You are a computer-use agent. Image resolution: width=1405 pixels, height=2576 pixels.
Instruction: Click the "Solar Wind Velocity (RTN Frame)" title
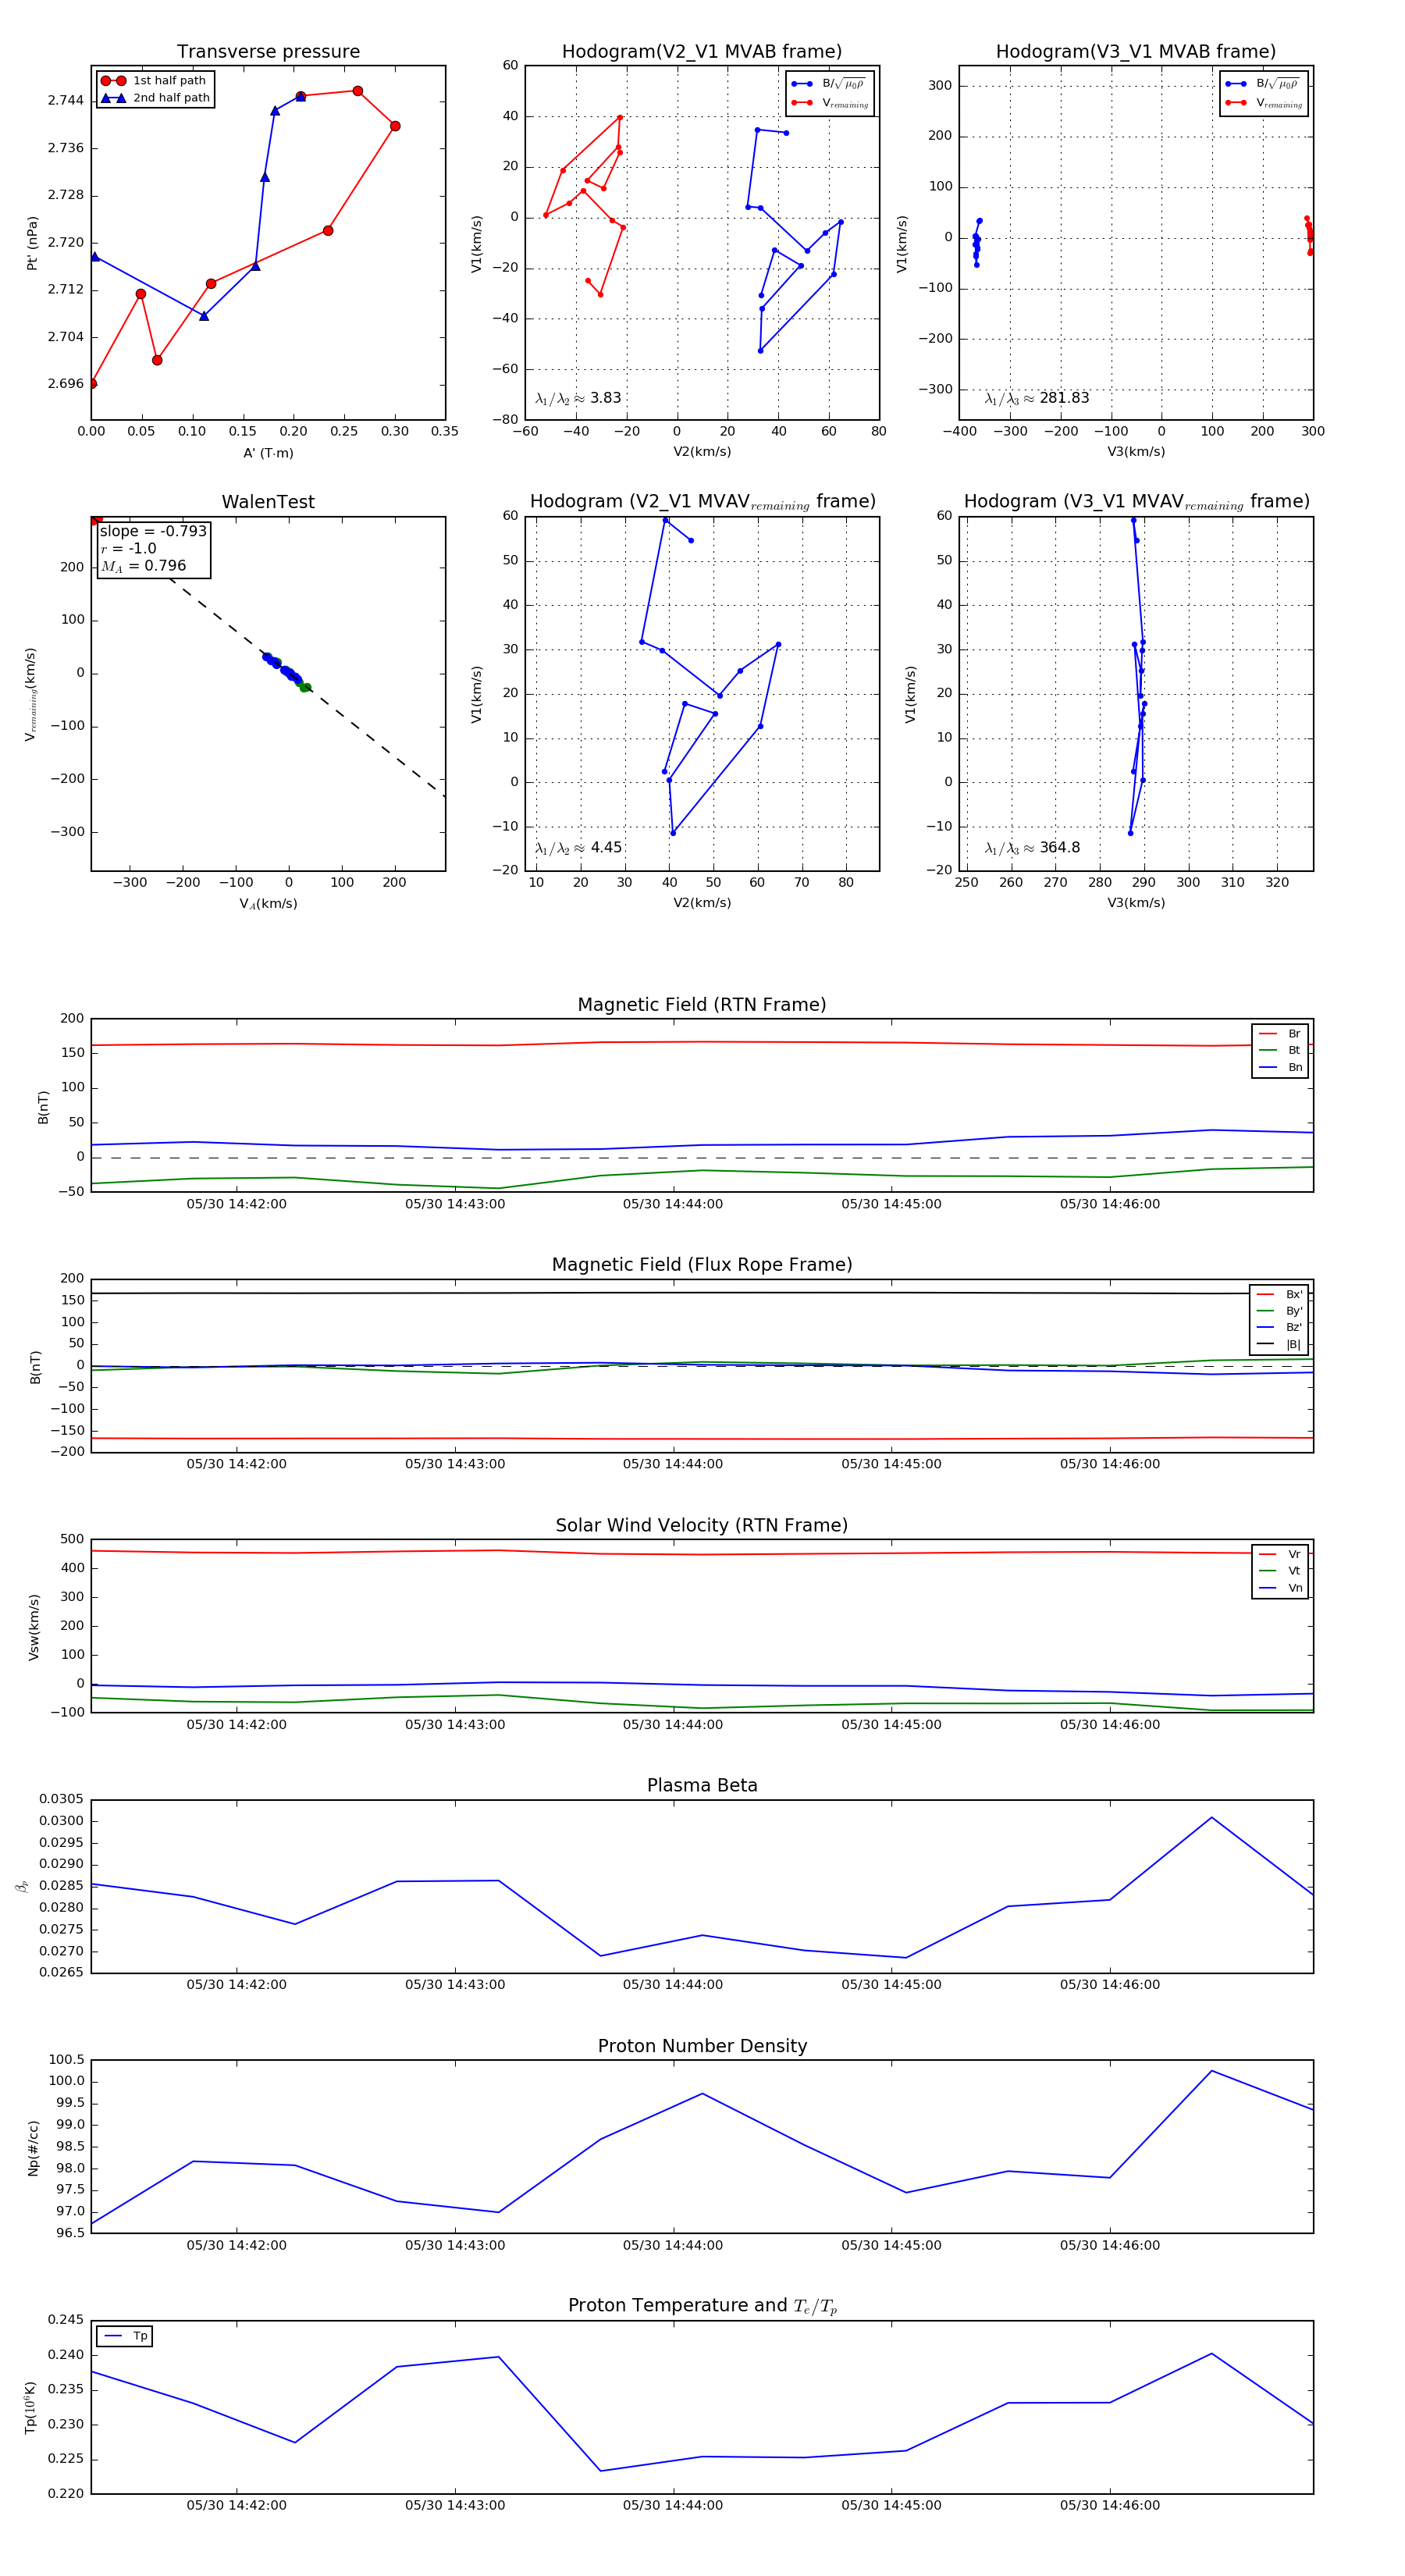coord(702,1525)
